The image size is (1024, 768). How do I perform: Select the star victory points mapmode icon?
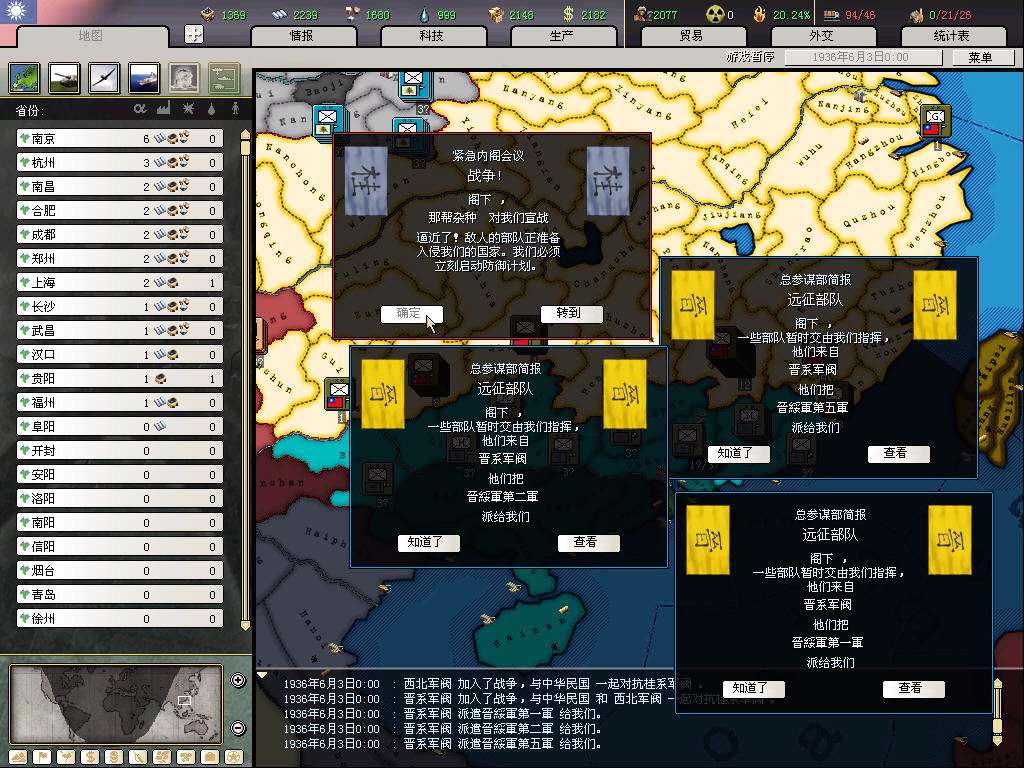point(234,758)
